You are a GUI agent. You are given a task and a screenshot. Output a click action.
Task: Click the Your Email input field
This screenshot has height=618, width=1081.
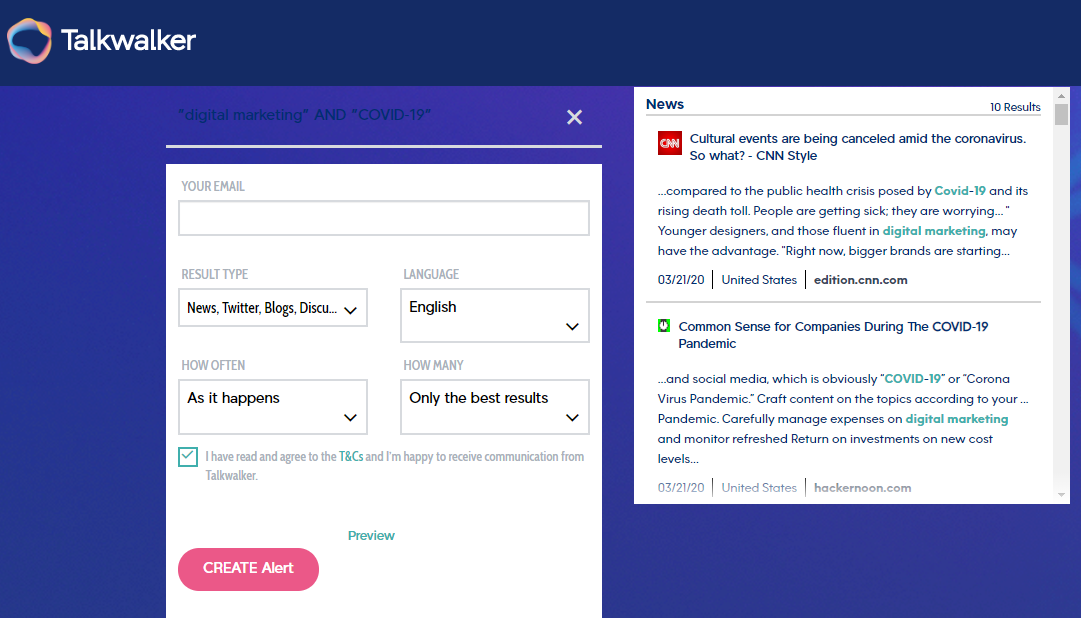pos(384,218)
